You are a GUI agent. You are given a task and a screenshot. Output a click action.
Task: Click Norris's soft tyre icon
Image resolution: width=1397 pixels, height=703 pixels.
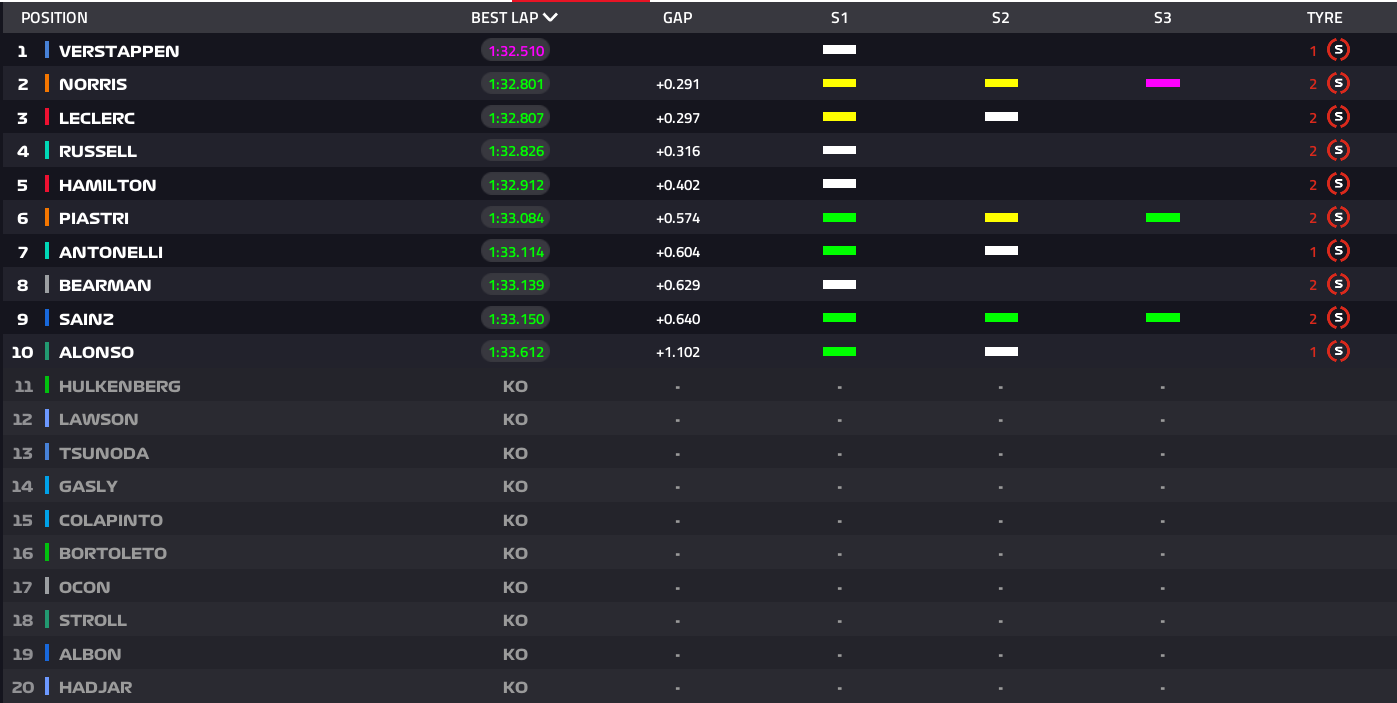click(x=1338, y=84)
